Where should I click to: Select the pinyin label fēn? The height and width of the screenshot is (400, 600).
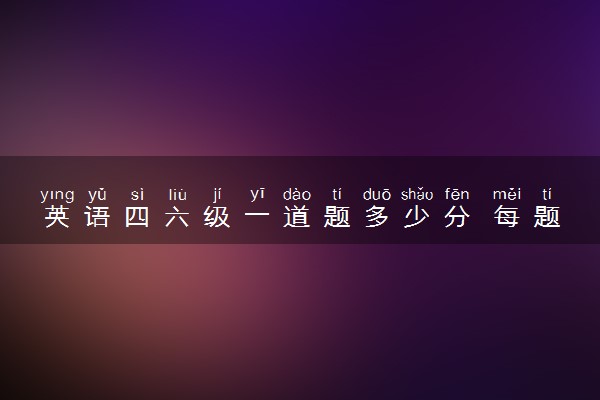tap(457, 195)
